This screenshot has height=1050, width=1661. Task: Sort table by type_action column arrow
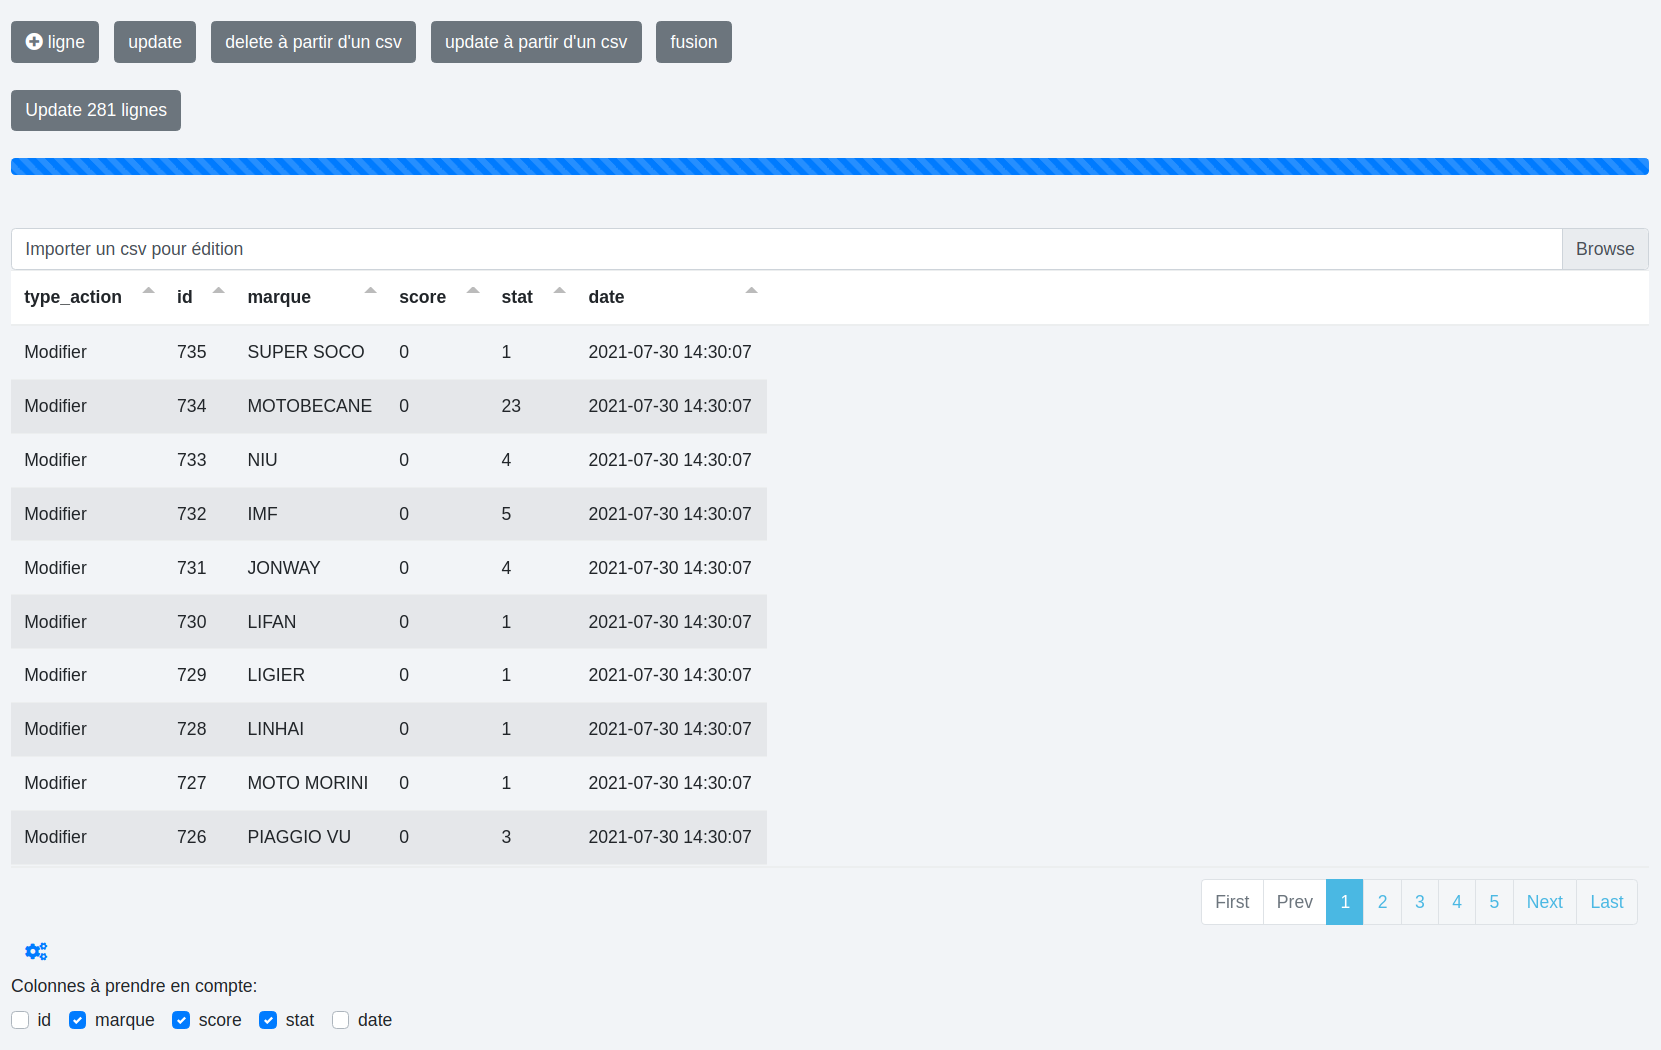(148, 292)
